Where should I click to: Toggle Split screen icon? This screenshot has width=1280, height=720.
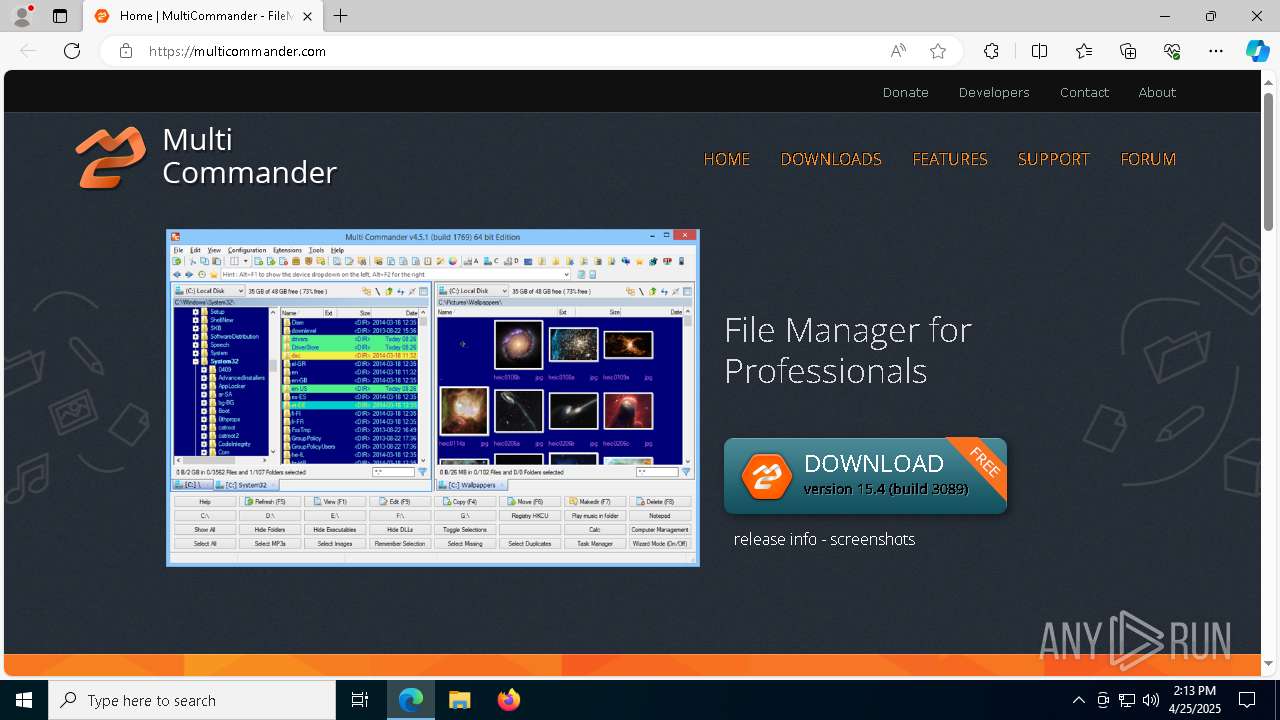1039,51
